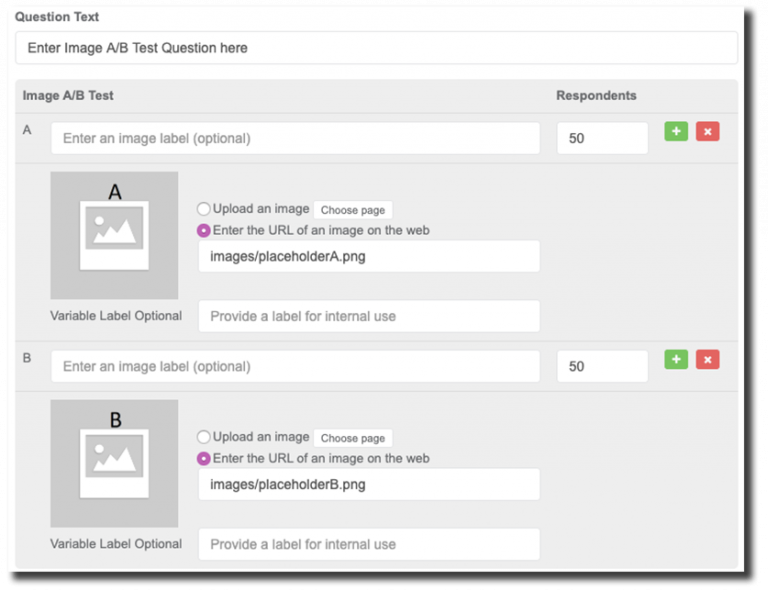Viewport: 768px width, 591px height.
Task: Click the placeholder A image thumbnail
Action: 114,235
